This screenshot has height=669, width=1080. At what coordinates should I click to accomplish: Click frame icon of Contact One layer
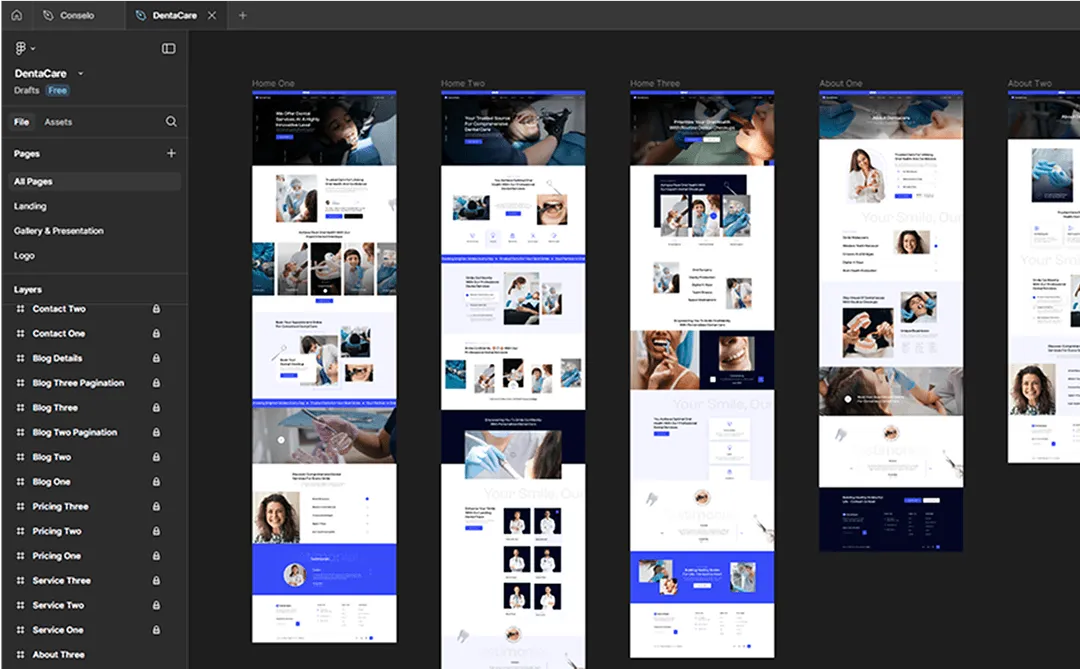pyautogui.click(x=21, y=333)
